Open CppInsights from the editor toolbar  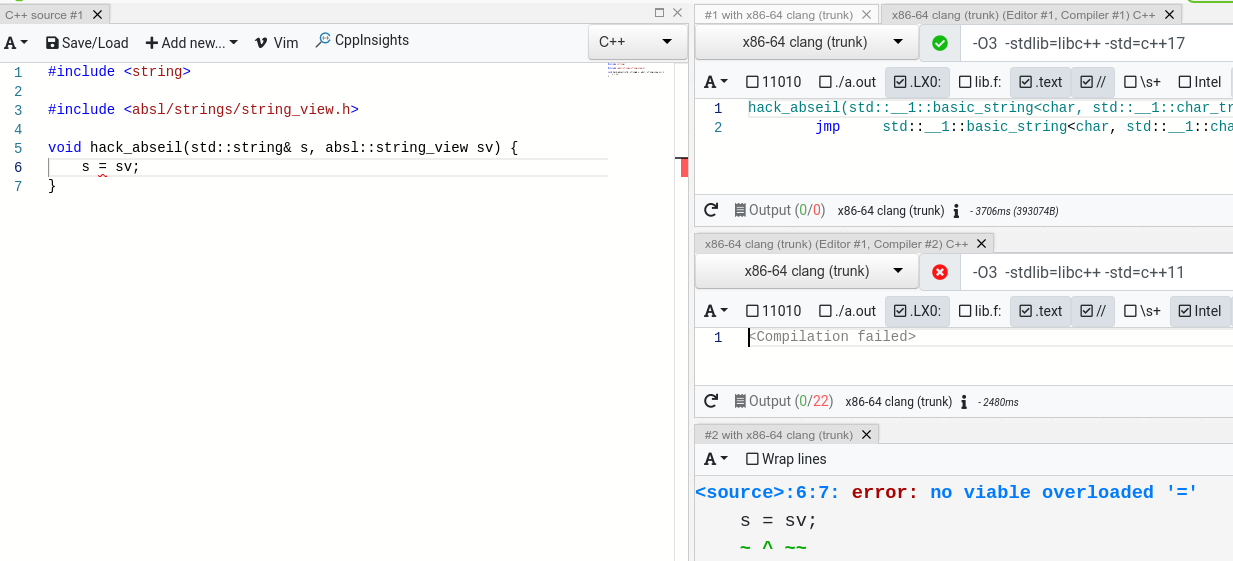point(362,41)
